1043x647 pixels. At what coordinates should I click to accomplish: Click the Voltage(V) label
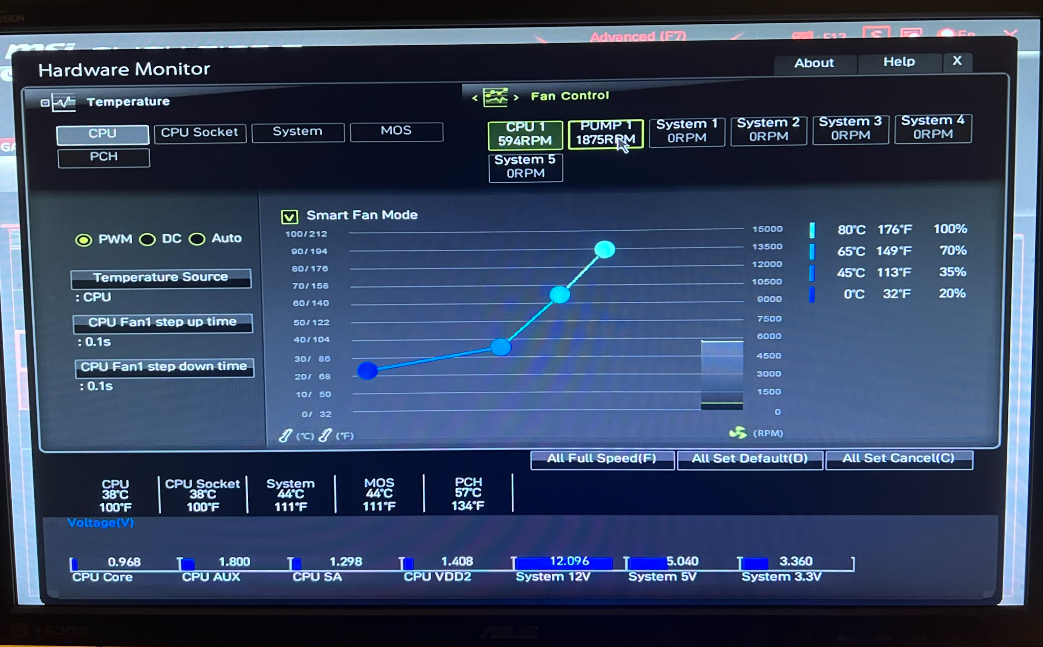click(x=100, y=523)
